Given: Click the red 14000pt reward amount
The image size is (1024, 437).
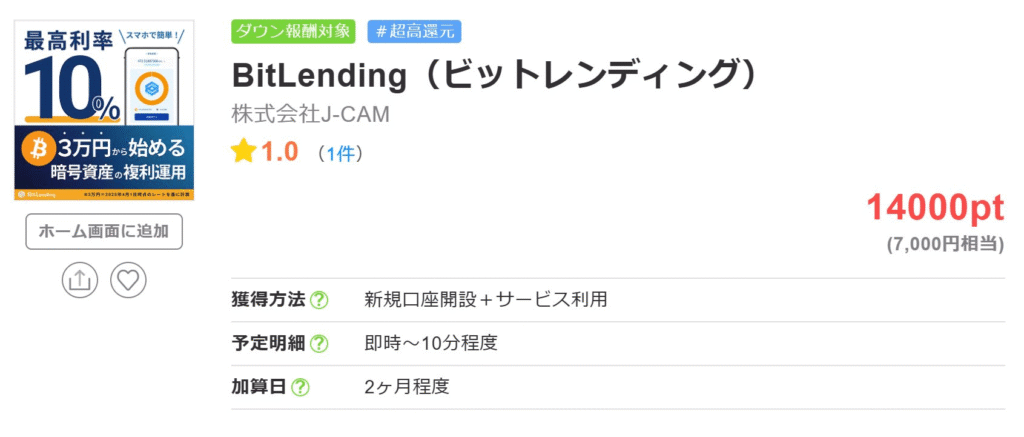Looking at the screenshot, I should click(x=934, y=207).
